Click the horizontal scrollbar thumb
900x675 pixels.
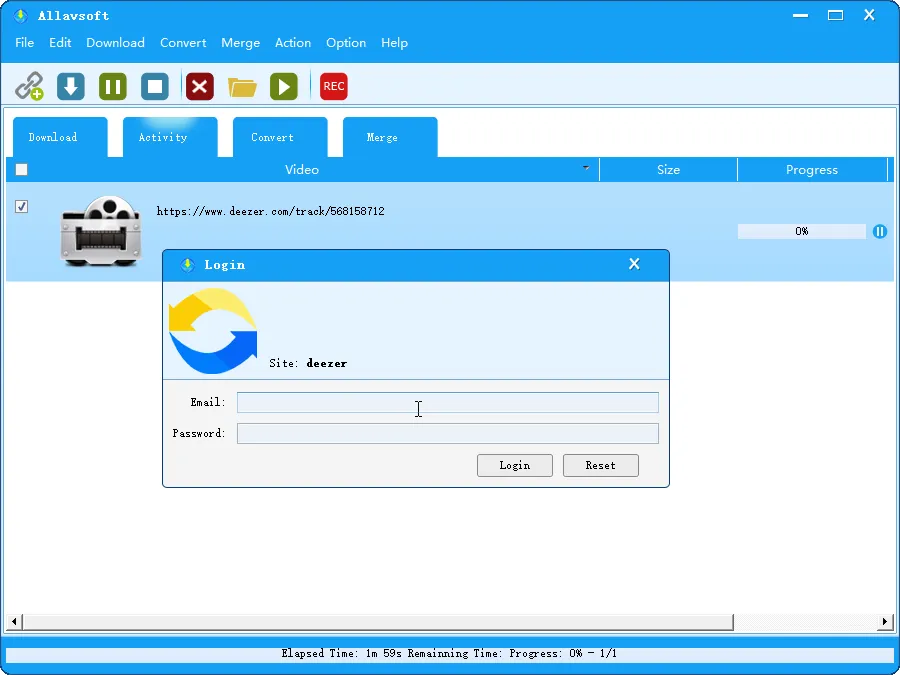(378, 622)
